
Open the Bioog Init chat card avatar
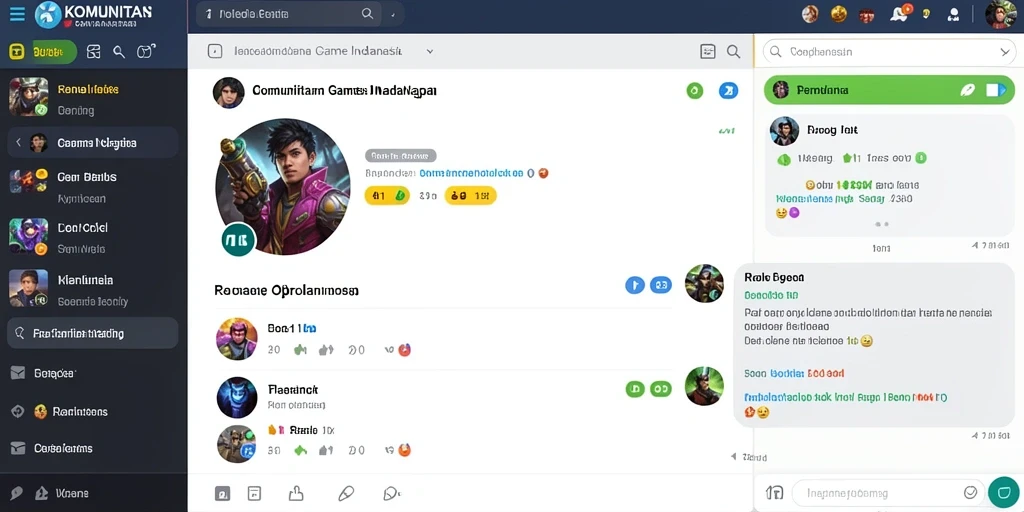tap(784, 131)
